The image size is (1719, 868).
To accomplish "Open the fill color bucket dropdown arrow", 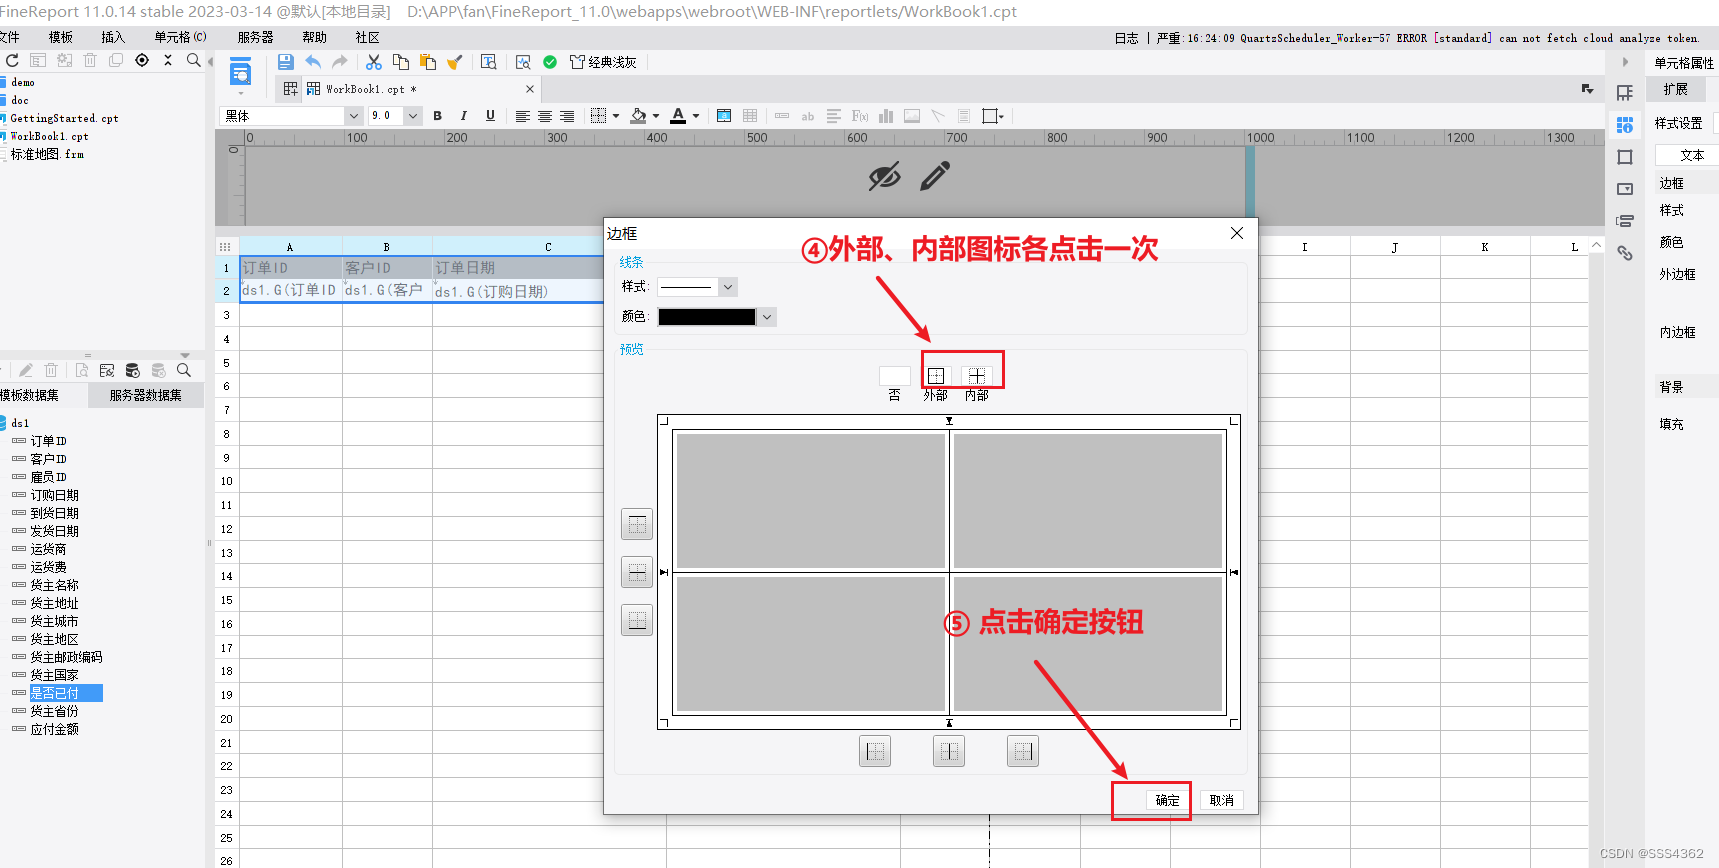I will pyautogui.click(x=656, y=116).
